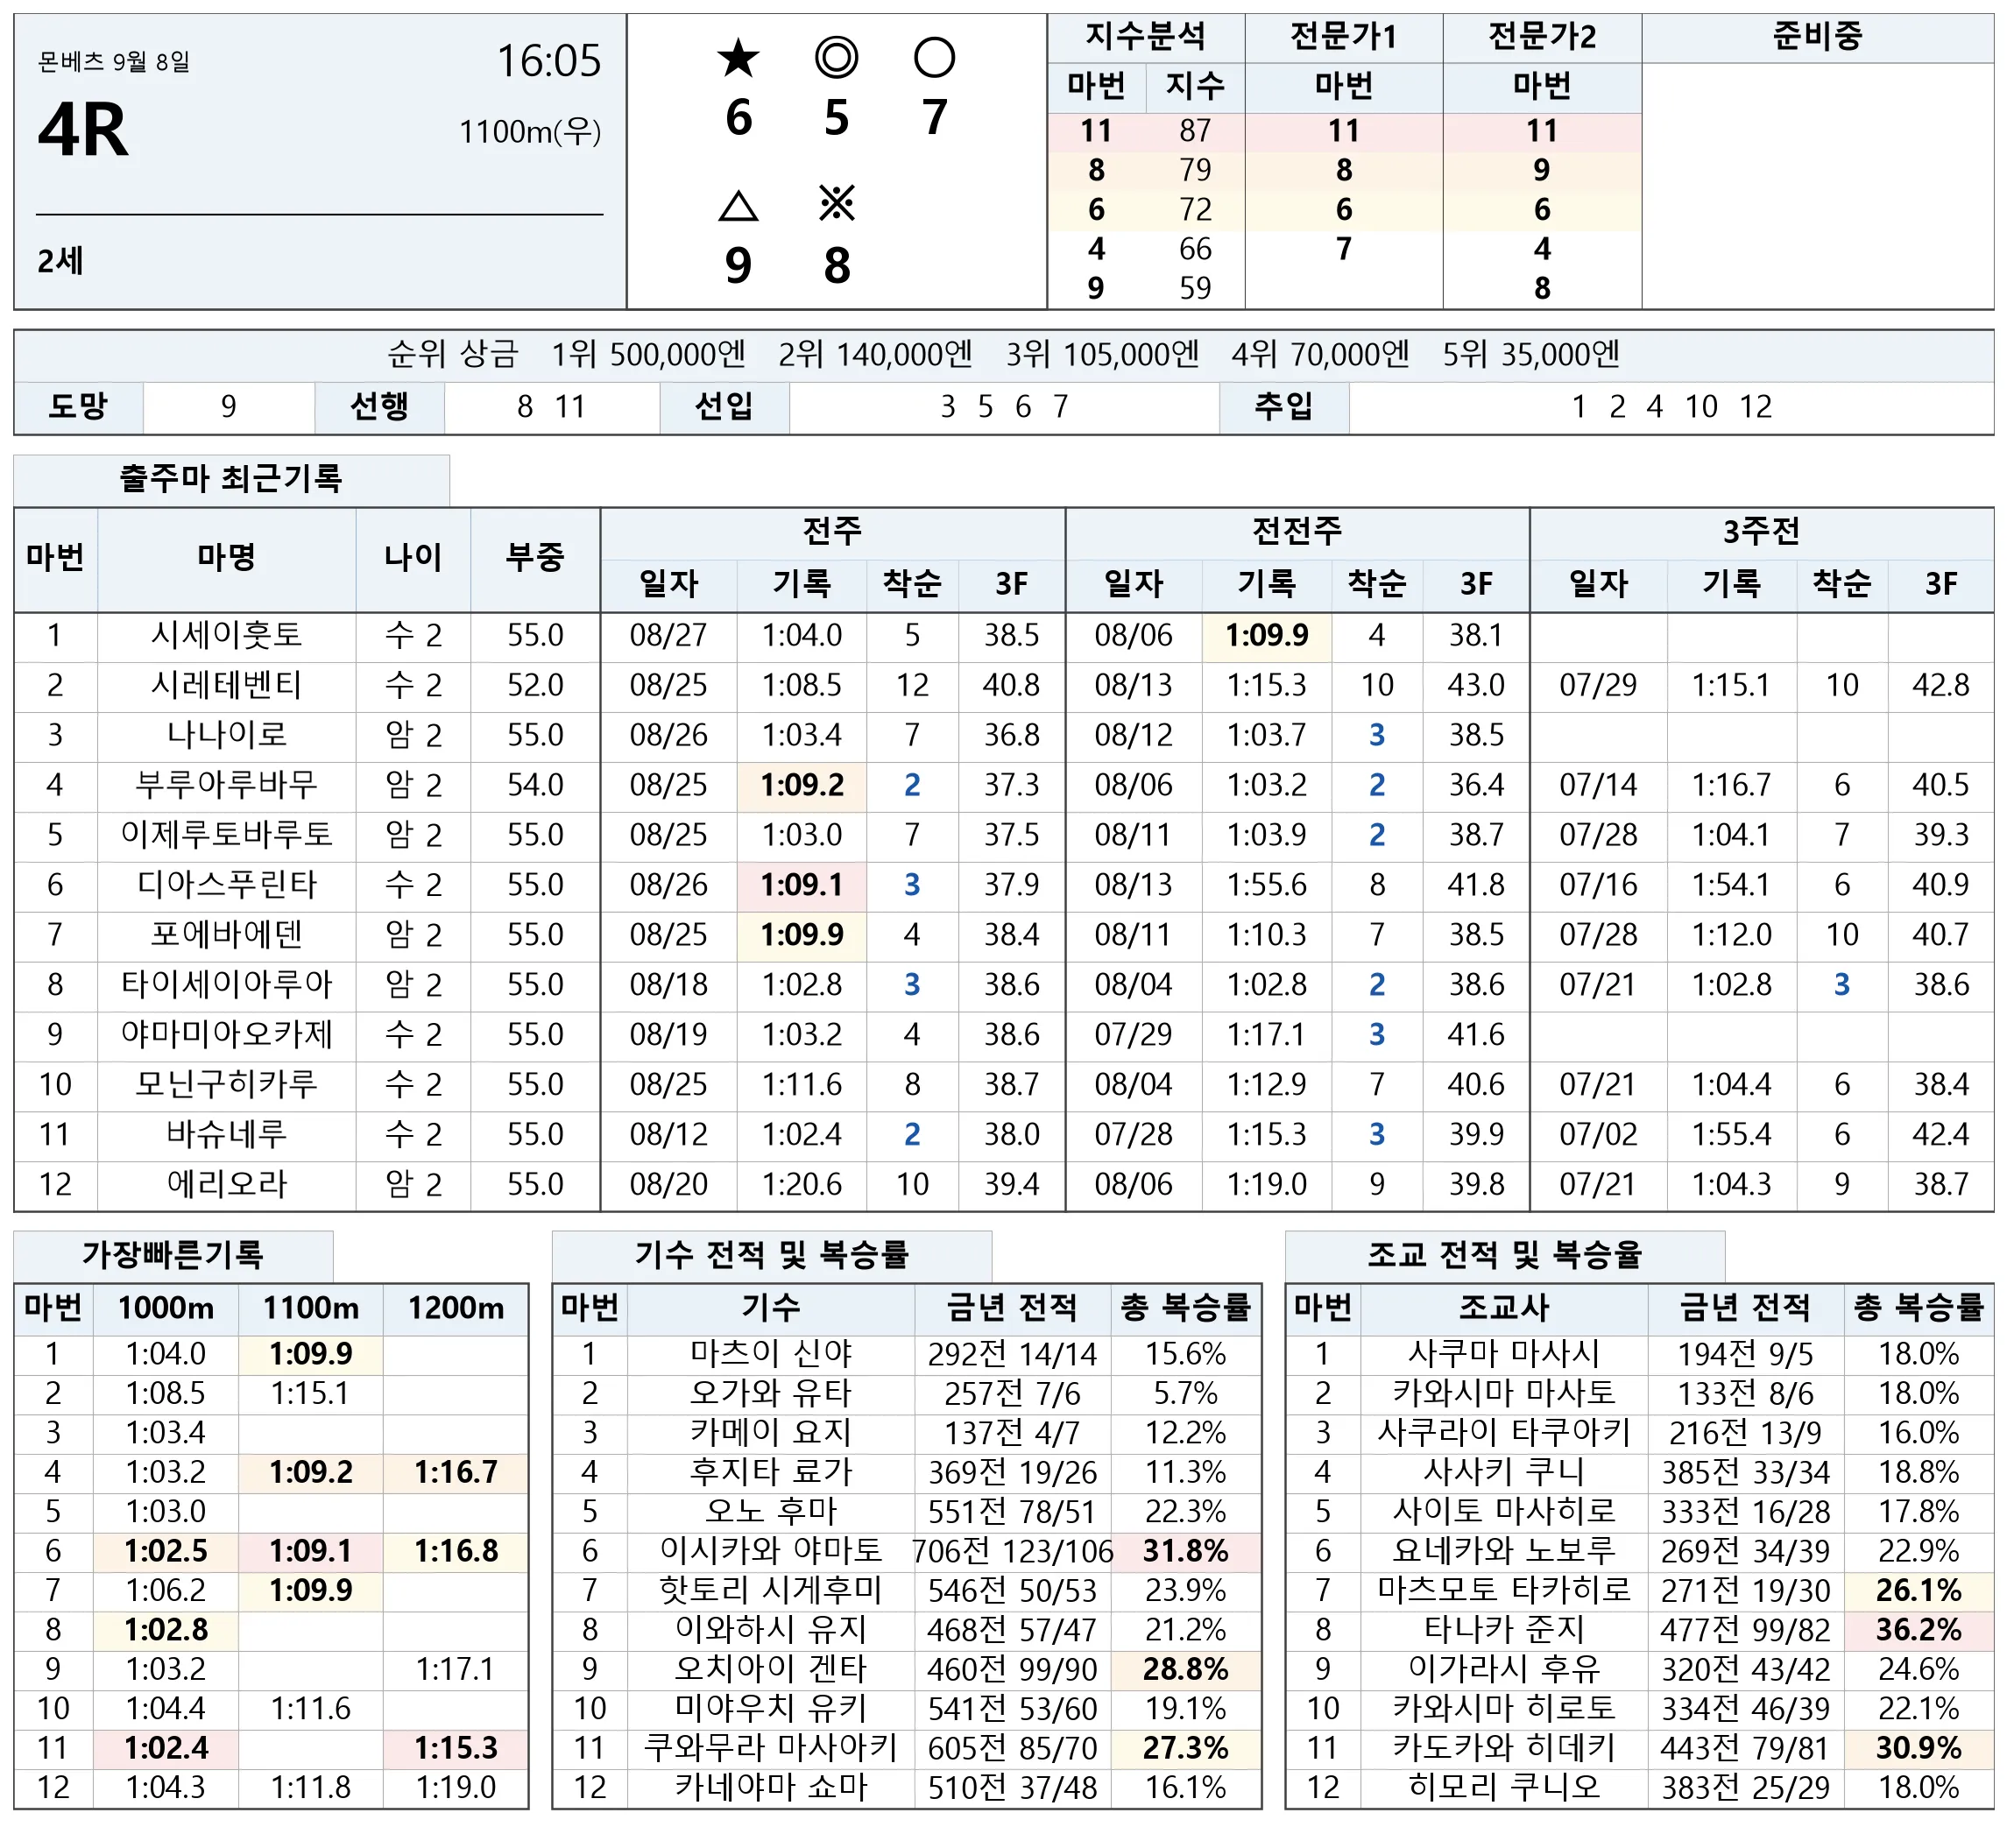
Task: Click jockey name 이시카와 야마토
Action: pos(770,1551)
